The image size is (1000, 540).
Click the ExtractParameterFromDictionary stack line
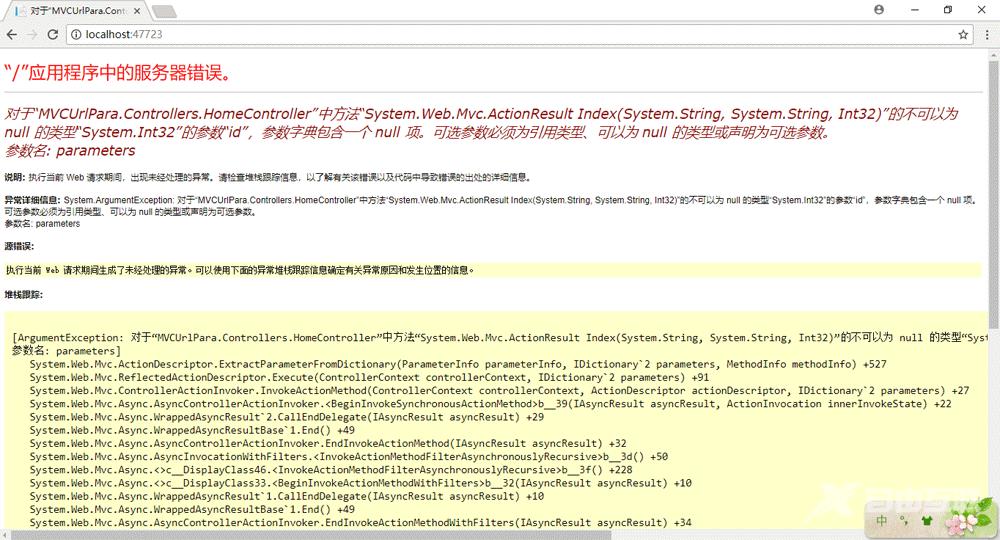pos(458,364)
